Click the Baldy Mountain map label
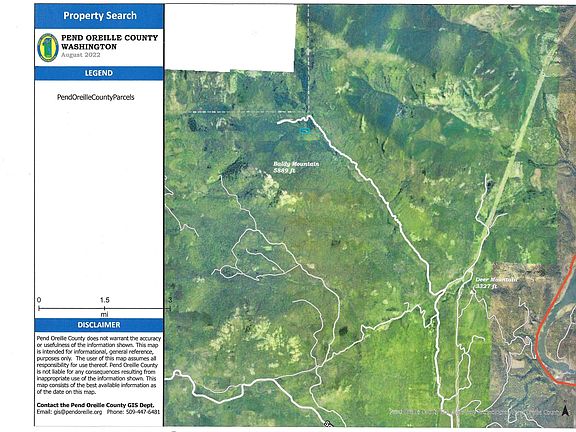This screenshot has height=432, width=576. point(296,164)
